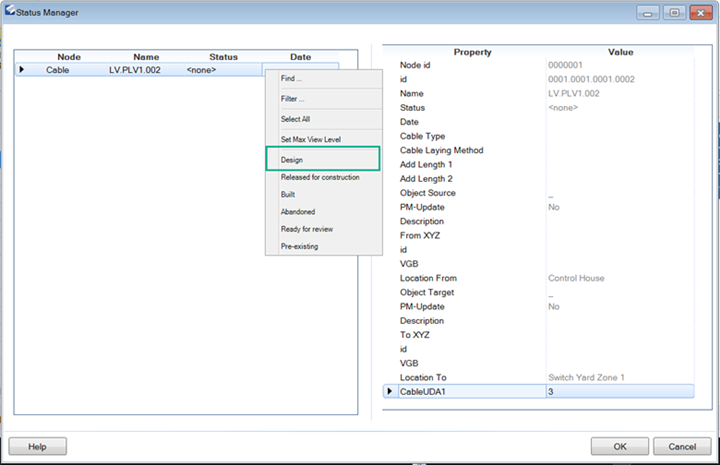This screenshot has height=465, width=720.
Task: Open Help for Status Manager
Action: (x=38, y=446)
